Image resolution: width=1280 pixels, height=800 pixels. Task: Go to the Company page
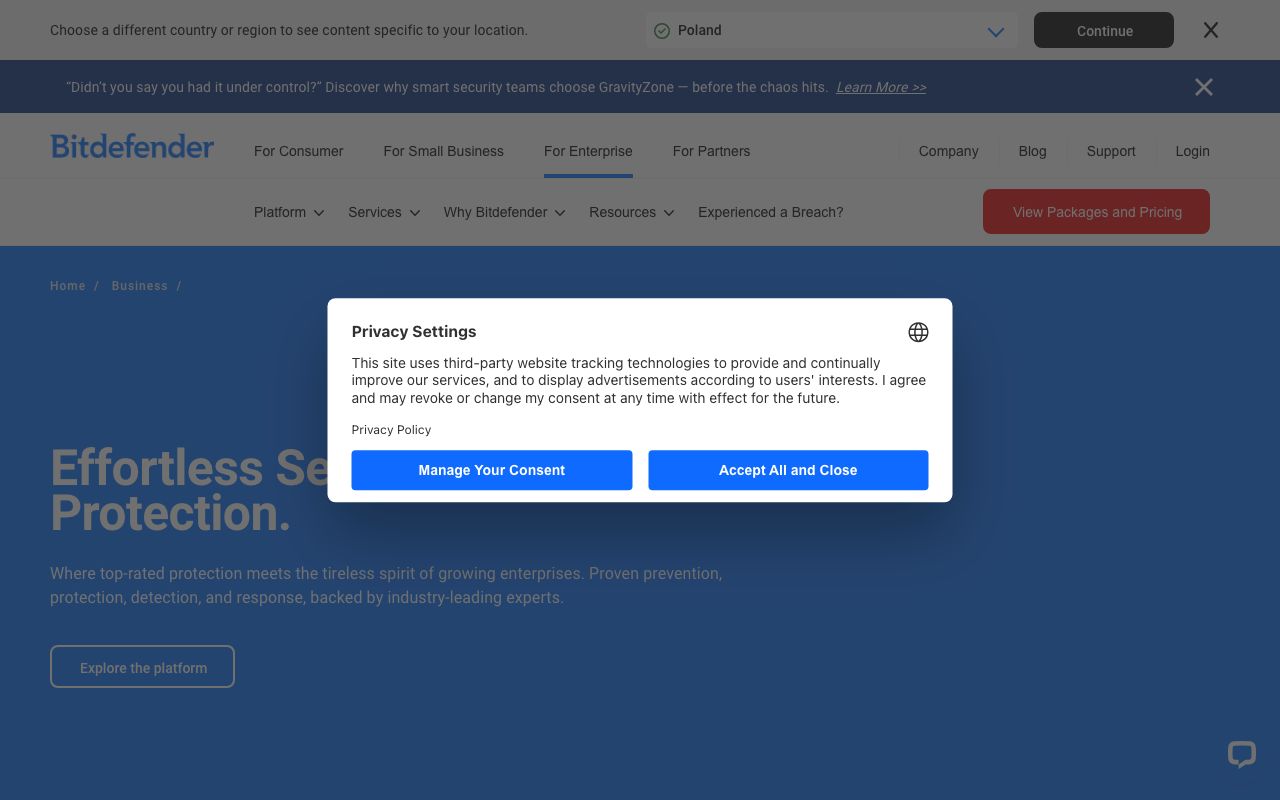(948, 151)
